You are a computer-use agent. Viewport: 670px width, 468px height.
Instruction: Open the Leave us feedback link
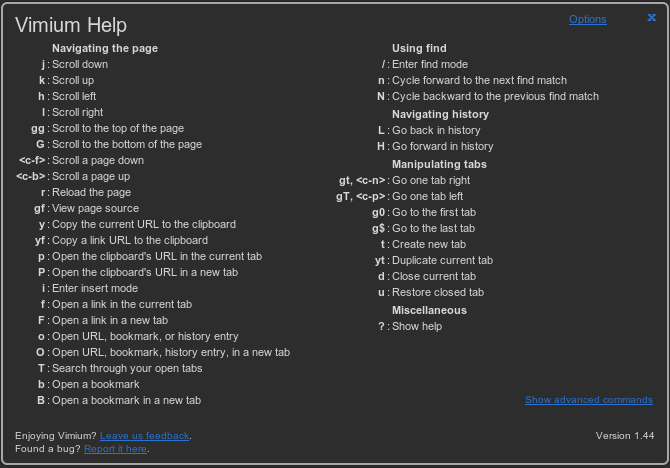coord(145,435)
